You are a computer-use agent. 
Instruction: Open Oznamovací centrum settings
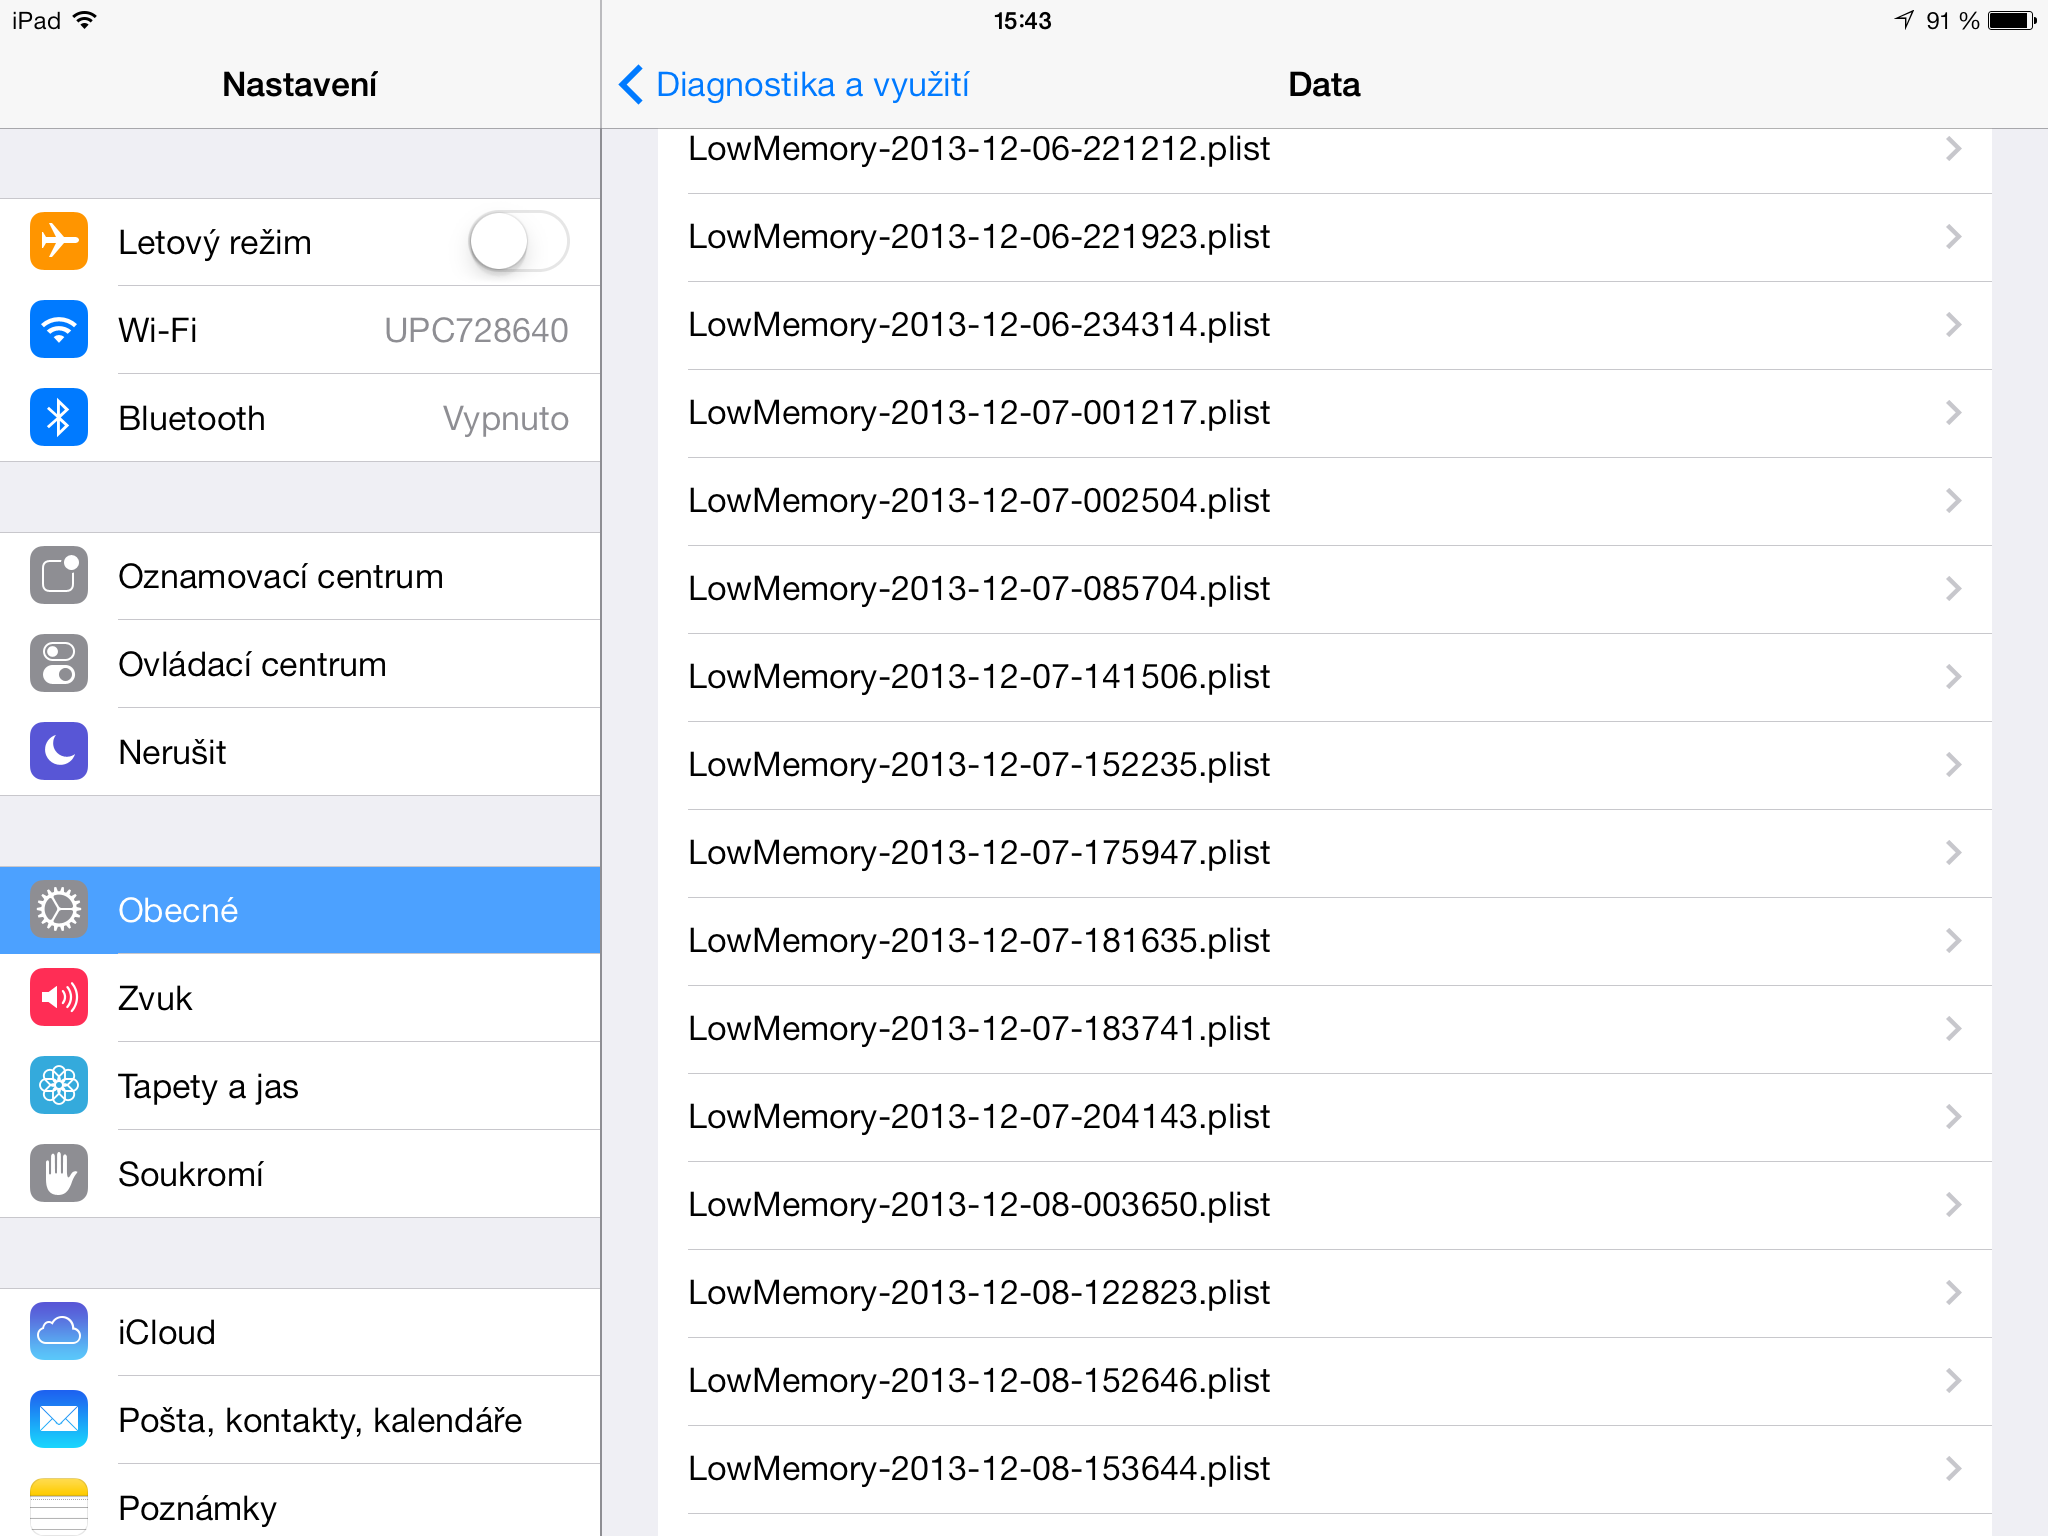click(x=300, y=576)
